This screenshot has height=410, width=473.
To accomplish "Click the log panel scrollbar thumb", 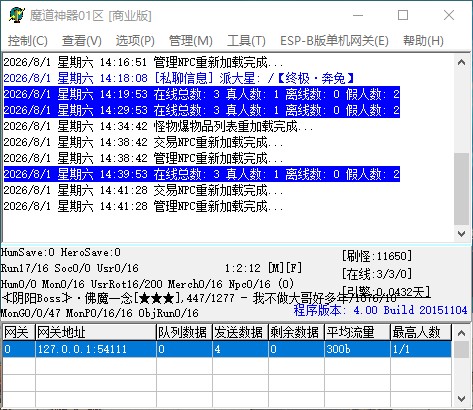I will click(462, 188).
